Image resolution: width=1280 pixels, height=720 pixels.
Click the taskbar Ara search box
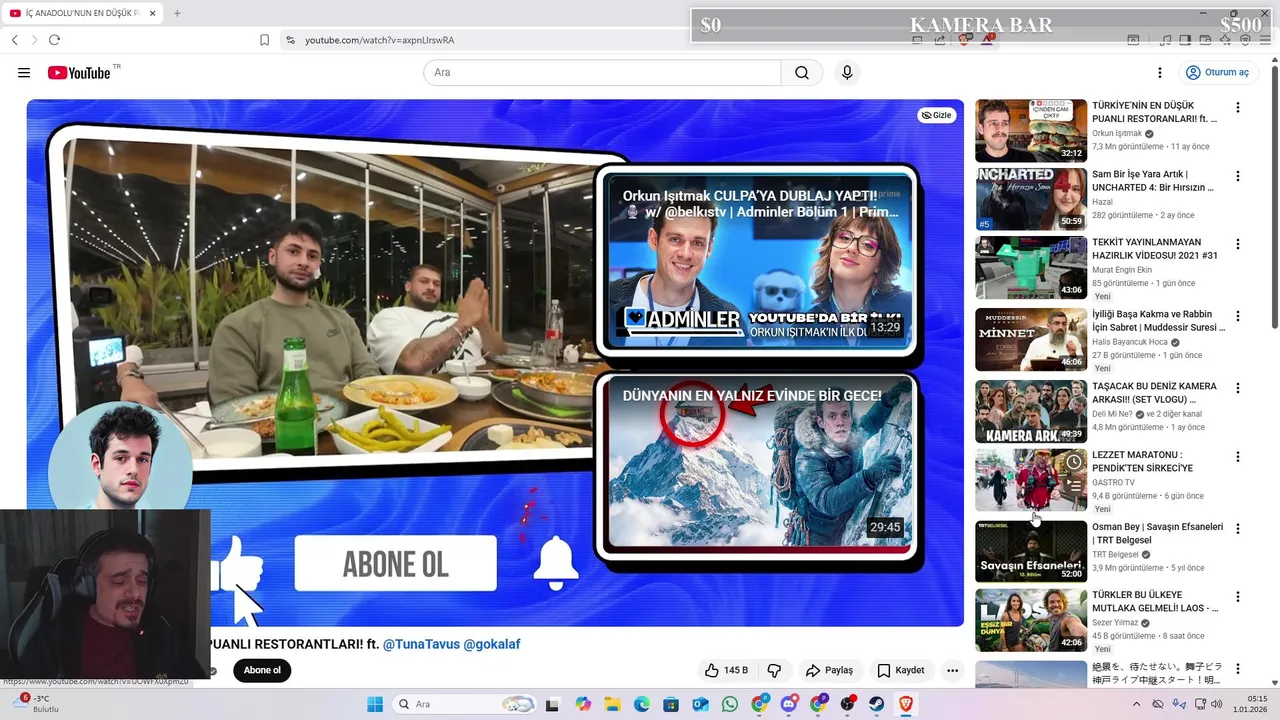464,704
